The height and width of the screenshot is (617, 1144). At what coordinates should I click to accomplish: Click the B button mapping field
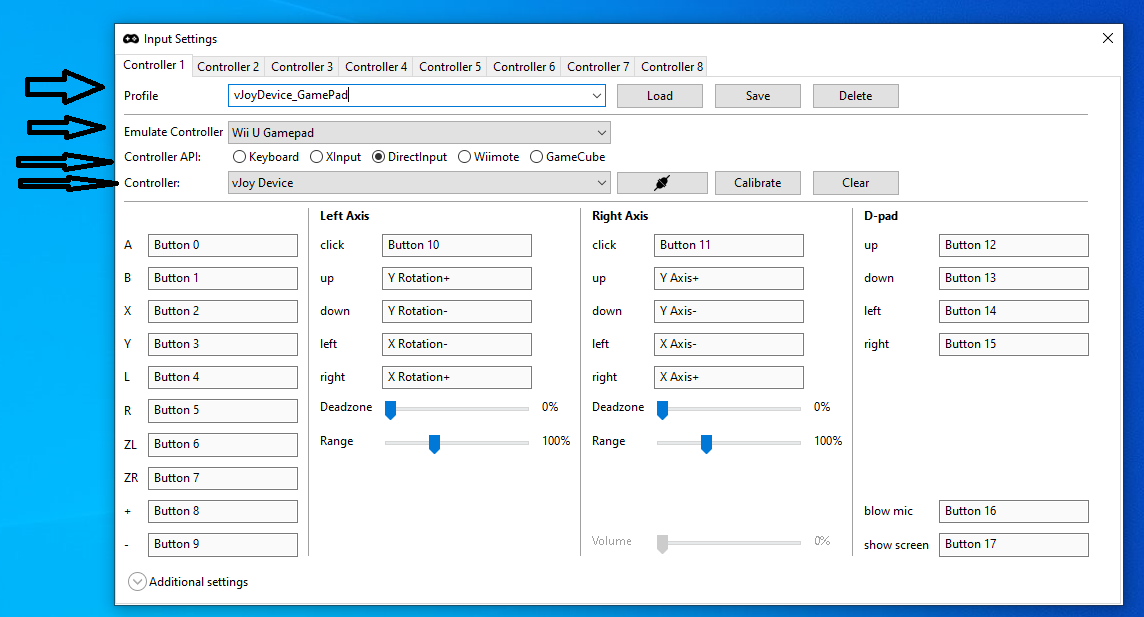[223, 278]
